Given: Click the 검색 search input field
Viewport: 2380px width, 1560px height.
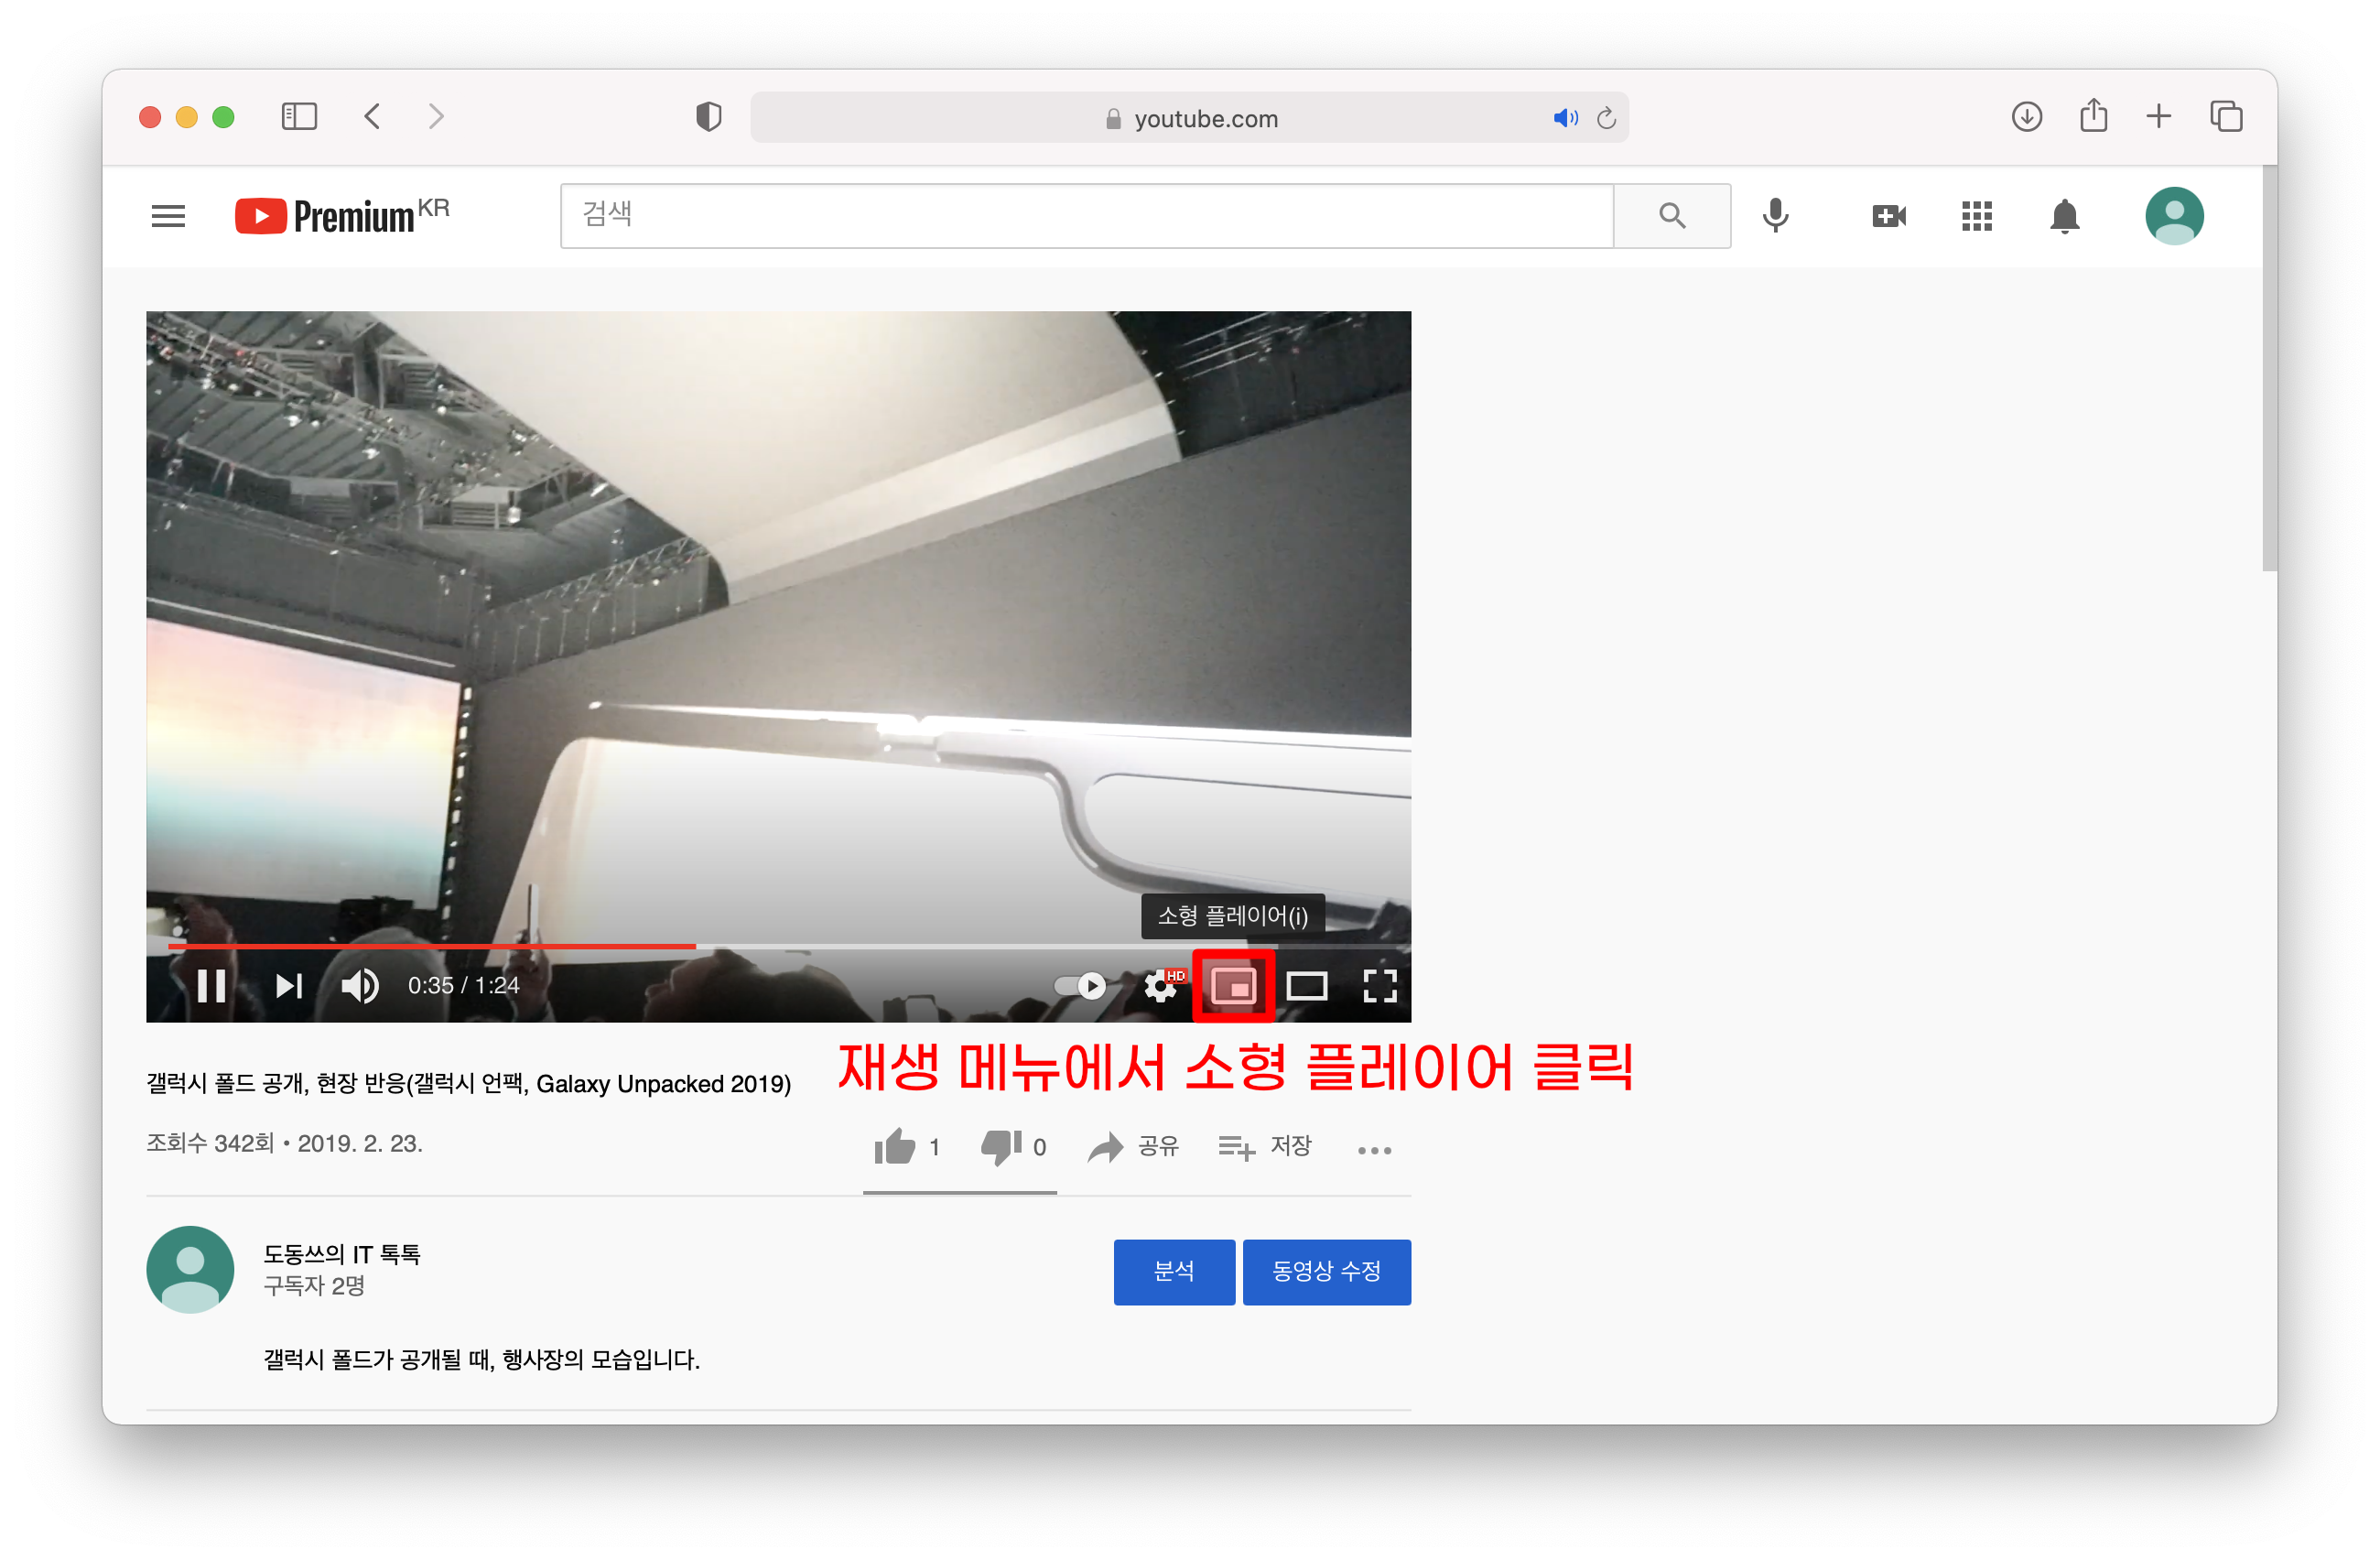Looking at the screenshot, I should [1086, 216].
